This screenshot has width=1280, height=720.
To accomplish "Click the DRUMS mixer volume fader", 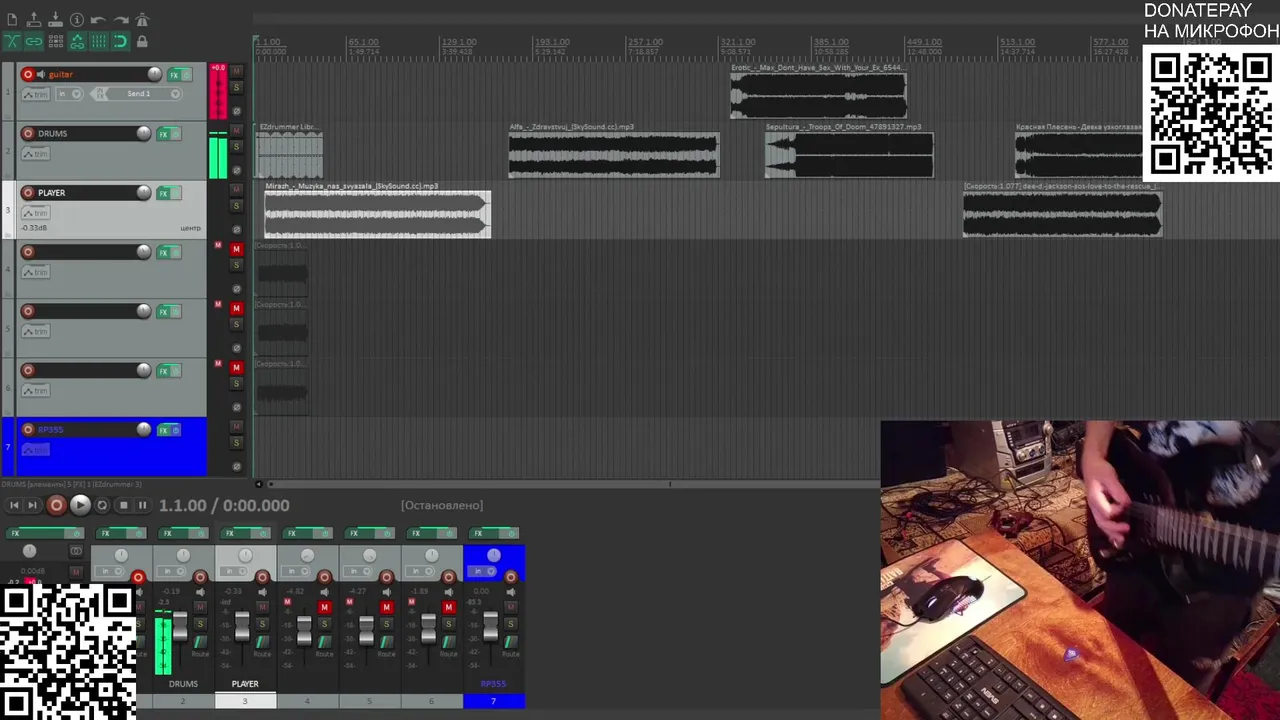I will coord(180,627).
